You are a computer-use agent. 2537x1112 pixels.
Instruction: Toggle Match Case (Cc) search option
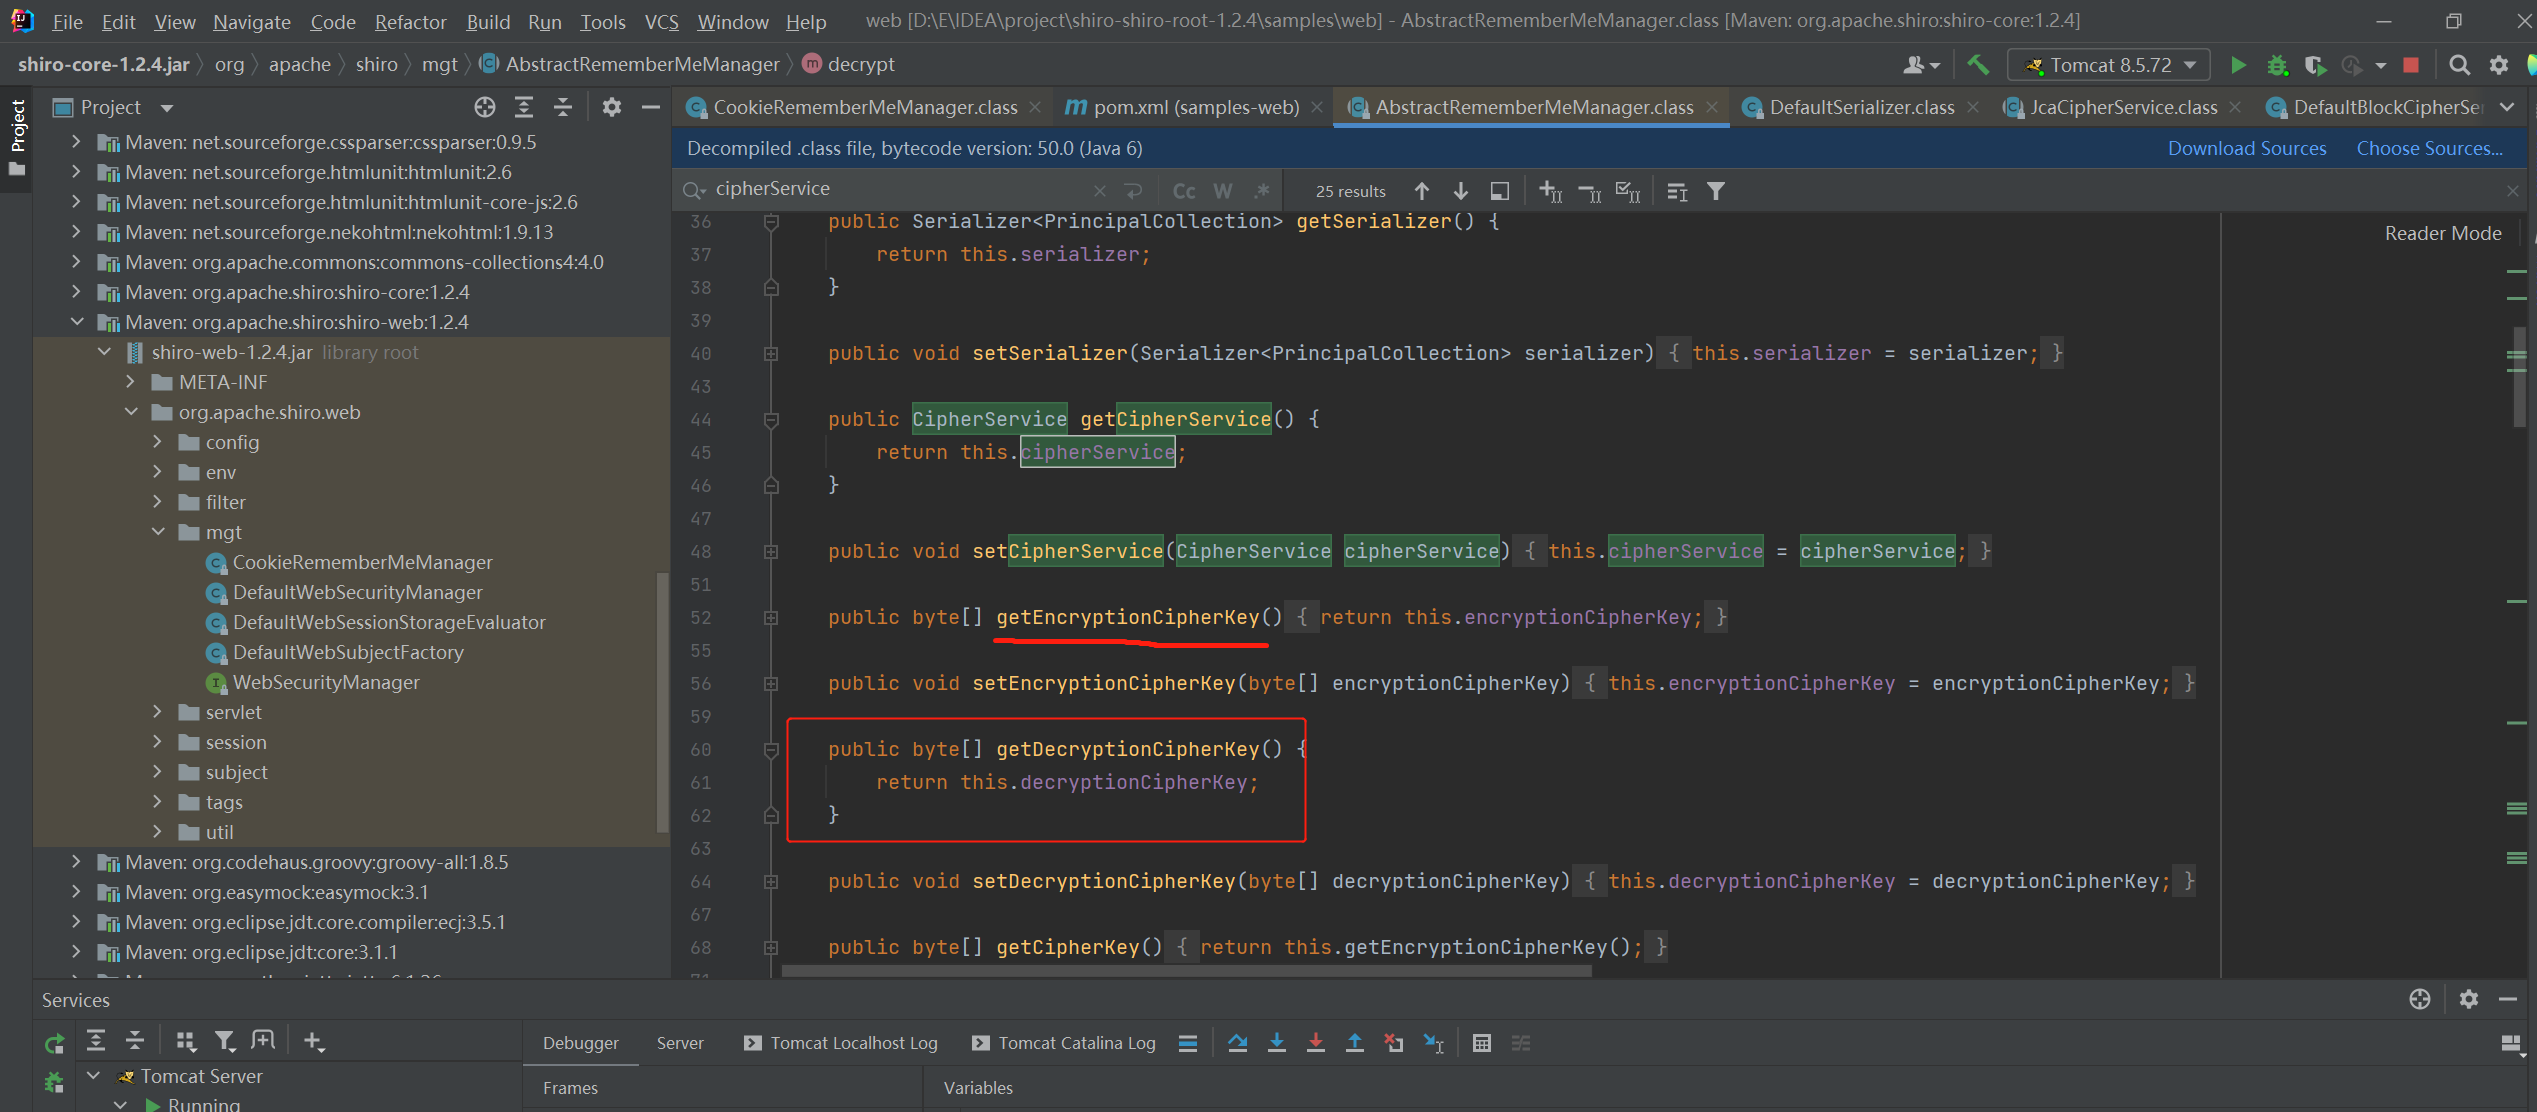pos(1184,191)
